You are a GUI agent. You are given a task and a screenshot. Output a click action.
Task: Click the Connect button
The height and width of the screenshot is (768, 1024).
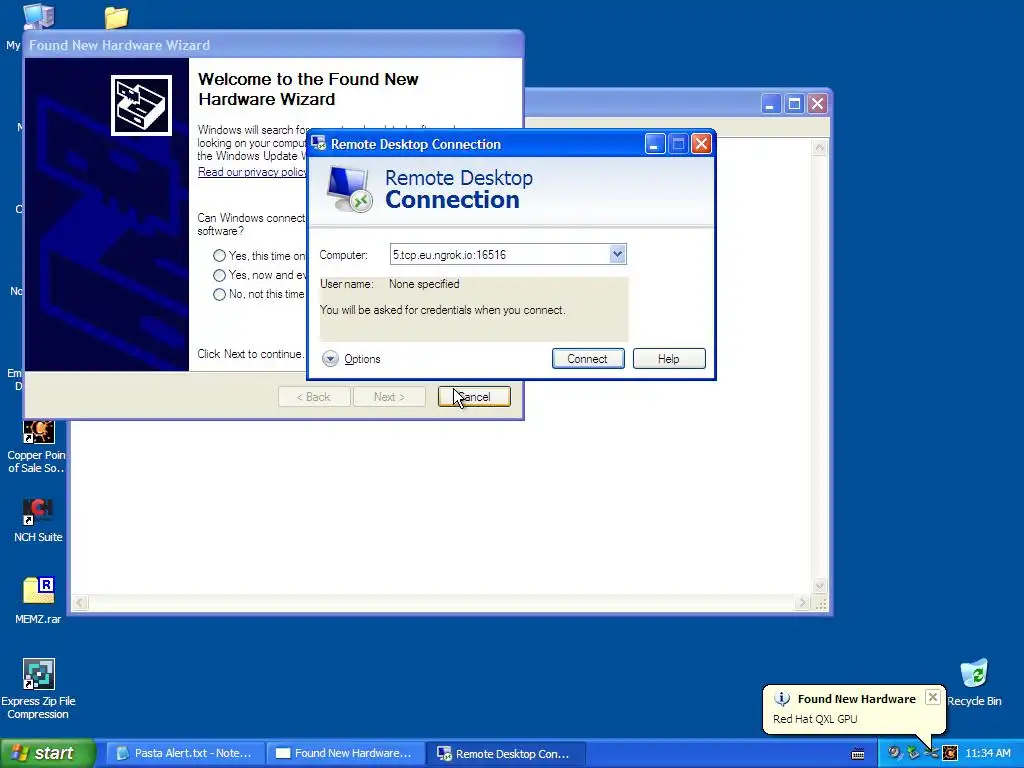click(588, 359)
